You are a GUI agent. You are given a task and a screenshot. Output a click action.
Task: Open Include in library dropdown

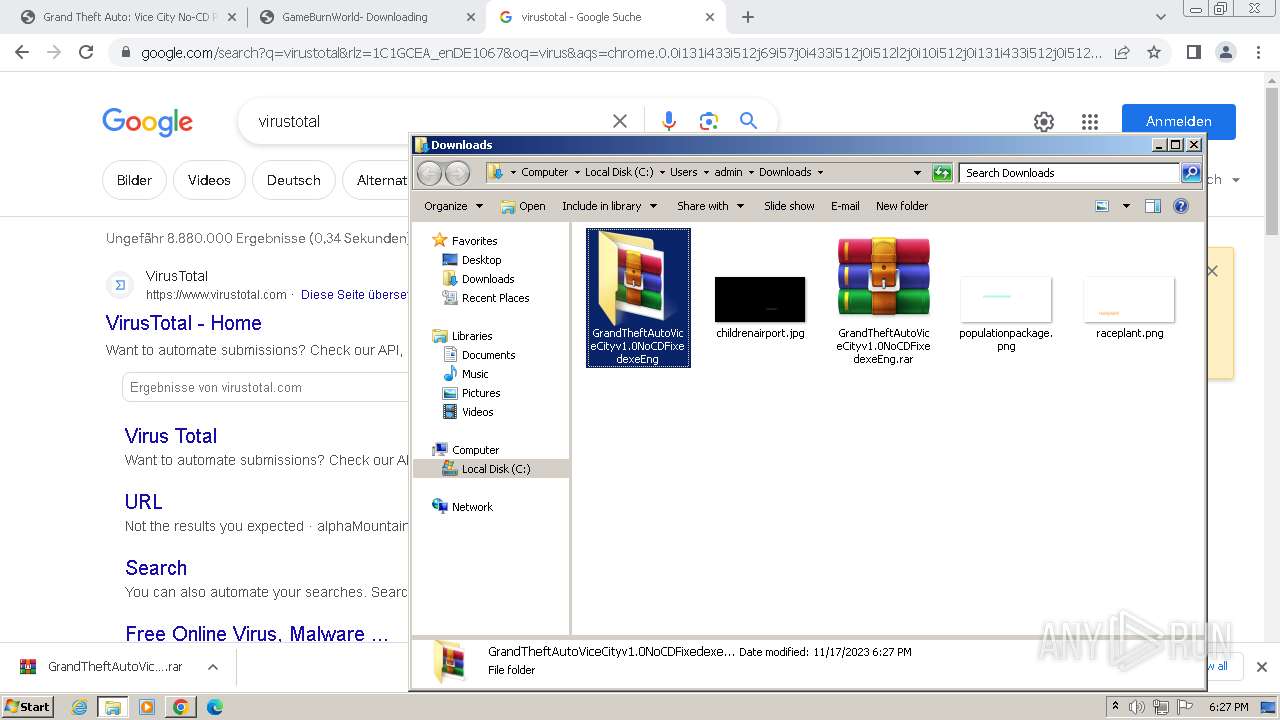pyautogui.click(x=610, y=206)
